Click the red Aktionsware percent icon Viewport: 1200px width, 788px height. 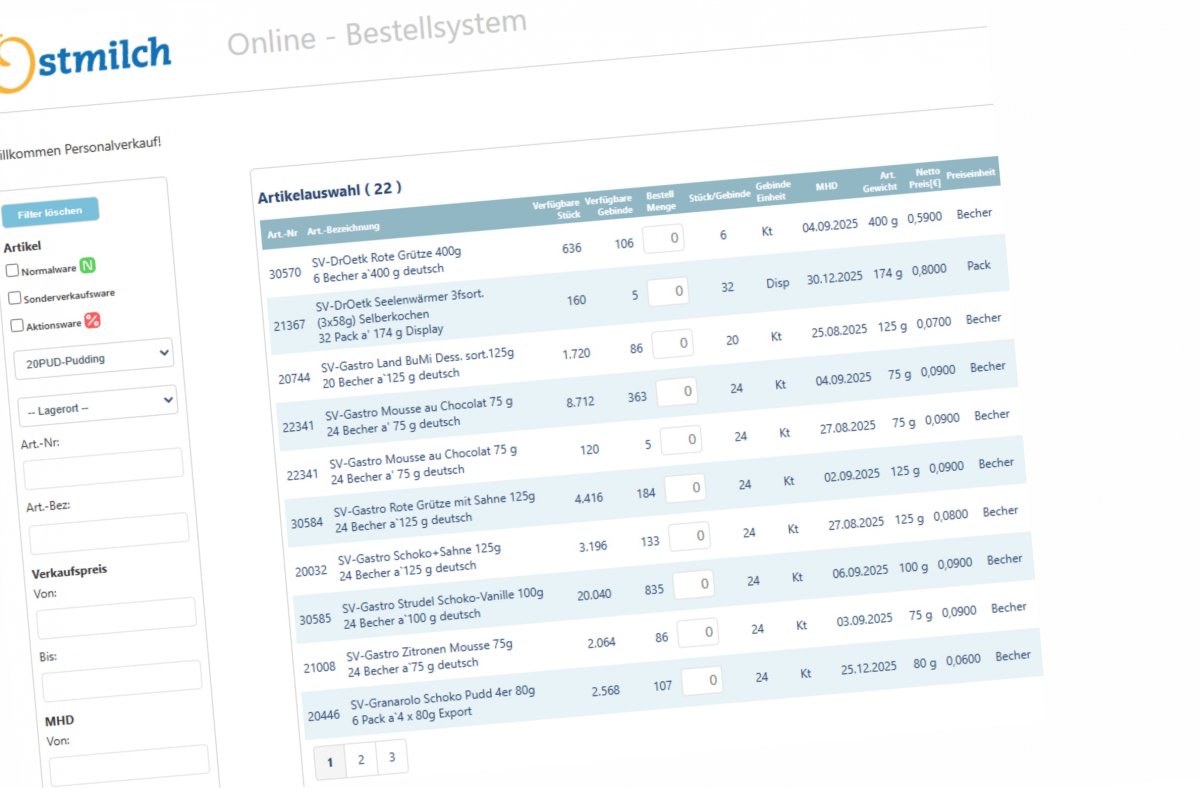coord(92,320)
